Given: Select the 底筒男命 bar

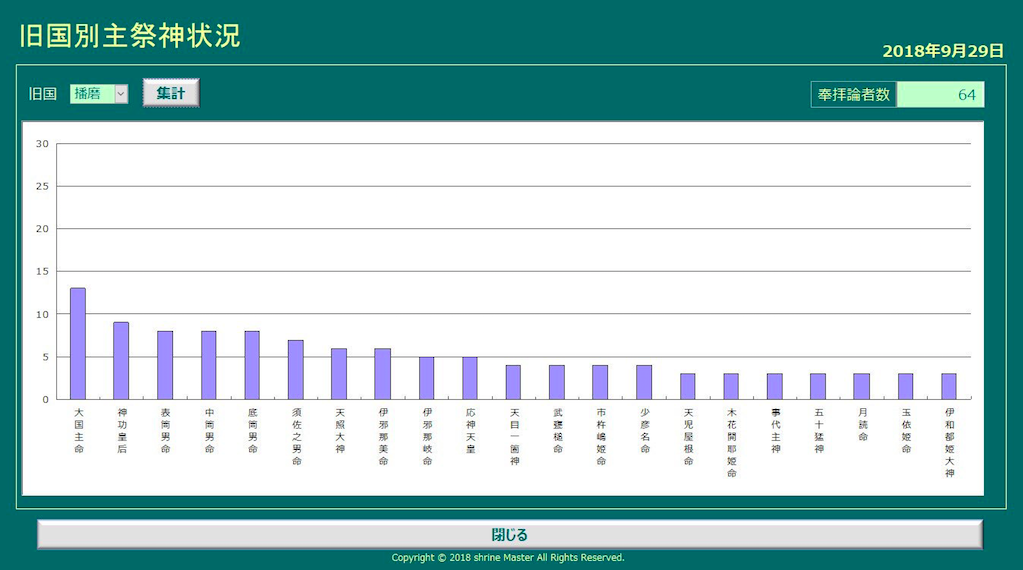Looking at the screenshot, I should [x=252, y=365].
